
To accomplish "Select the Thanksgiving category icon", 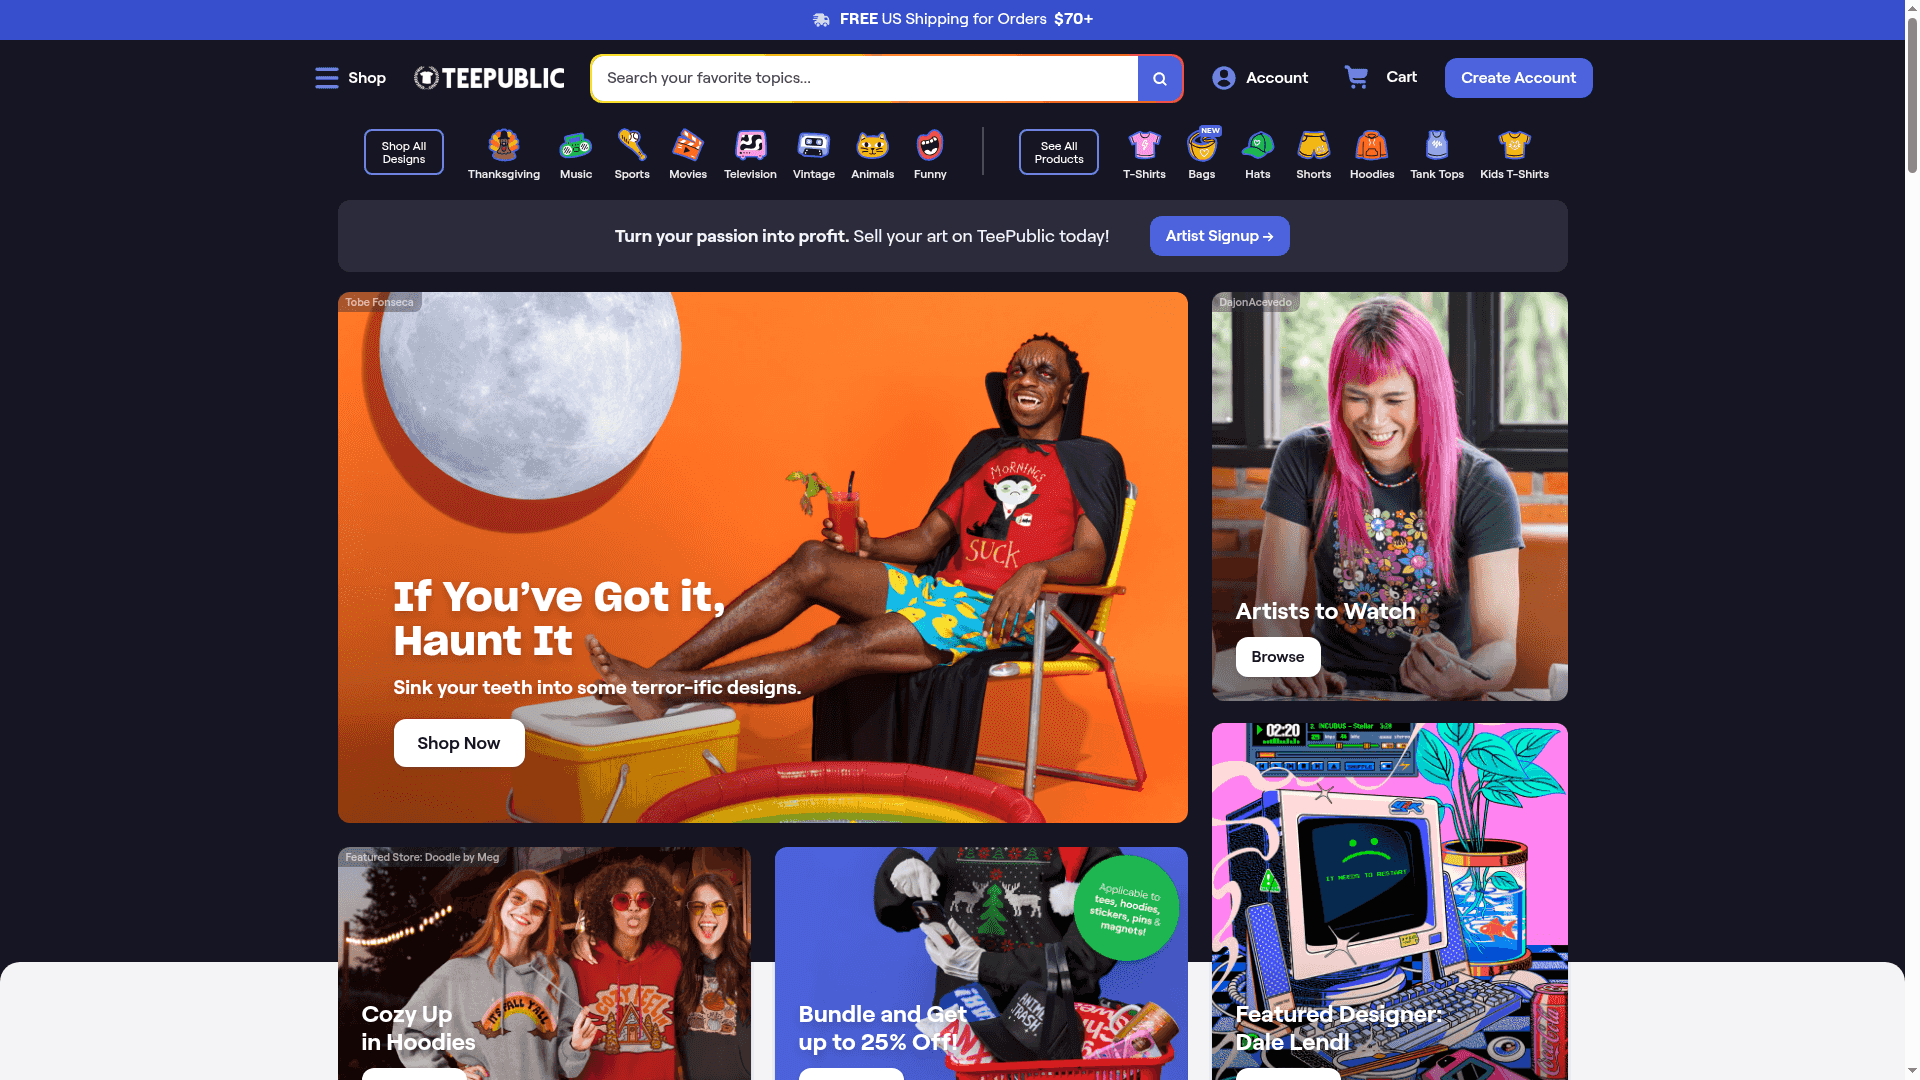I will tap(503, 148).
